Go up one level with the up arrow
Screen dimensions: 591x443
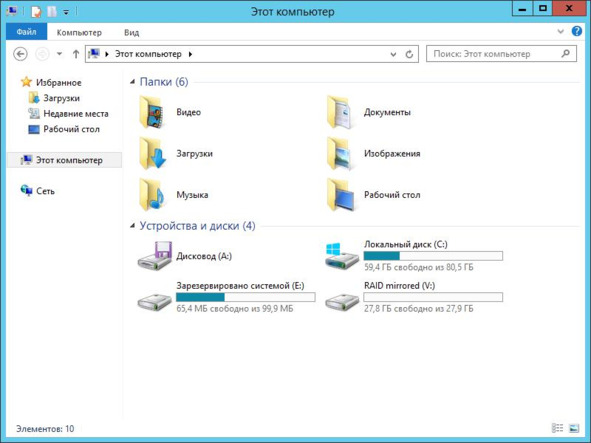coord(76,54)
